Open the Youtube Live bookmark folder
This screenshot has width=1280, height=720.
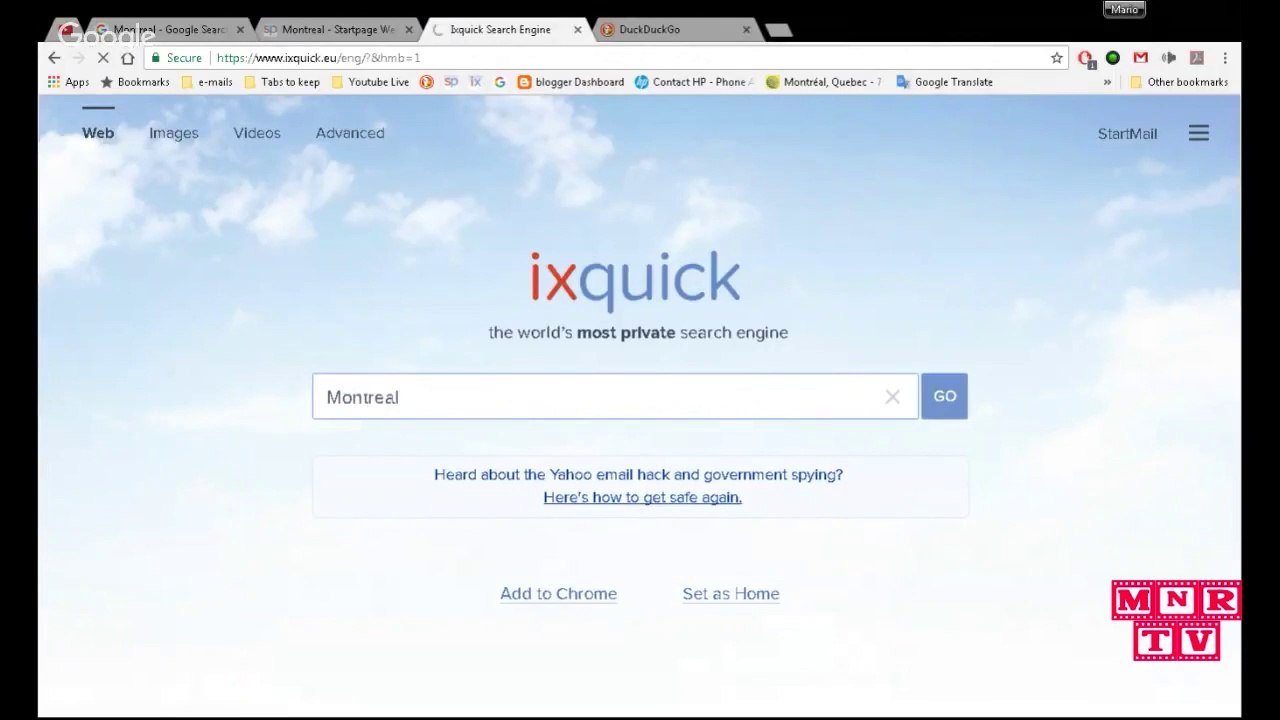click(x=370, y=82)
